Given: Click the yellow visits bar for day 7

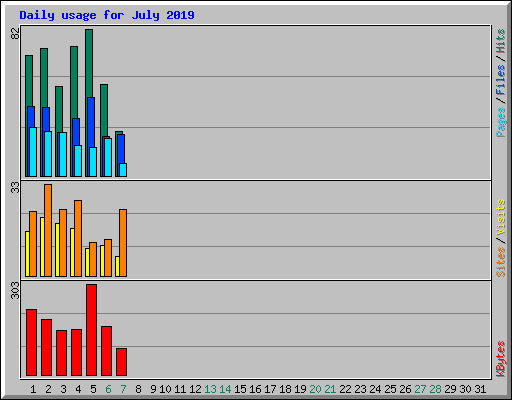Looking at the screenshot, I should (117, 266).
